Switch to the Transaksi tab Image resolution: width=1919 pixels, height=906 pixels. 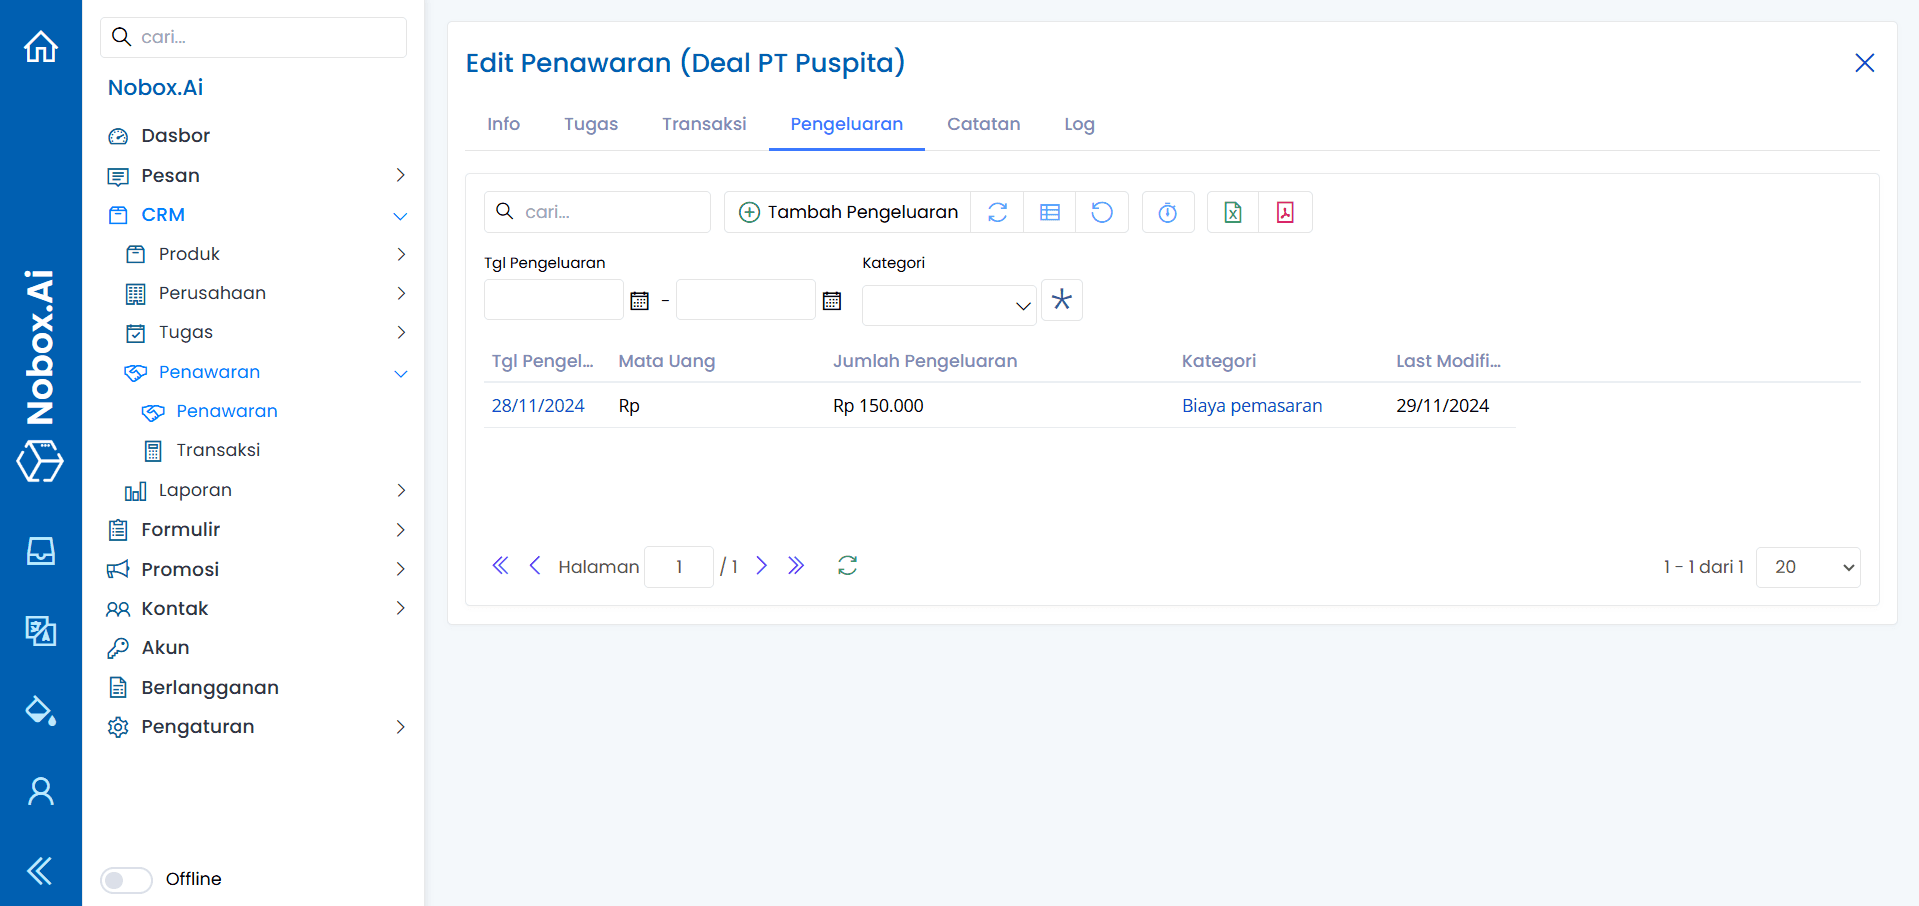point(704,124)
